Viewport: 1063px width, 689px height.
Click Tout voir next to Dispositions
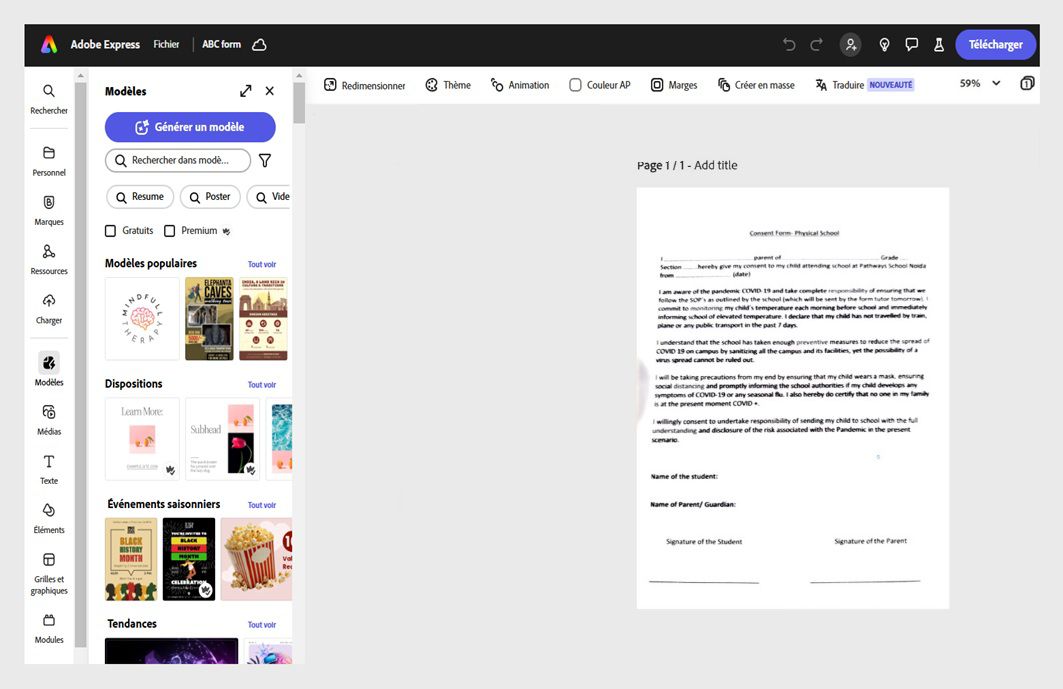point(261,384)
